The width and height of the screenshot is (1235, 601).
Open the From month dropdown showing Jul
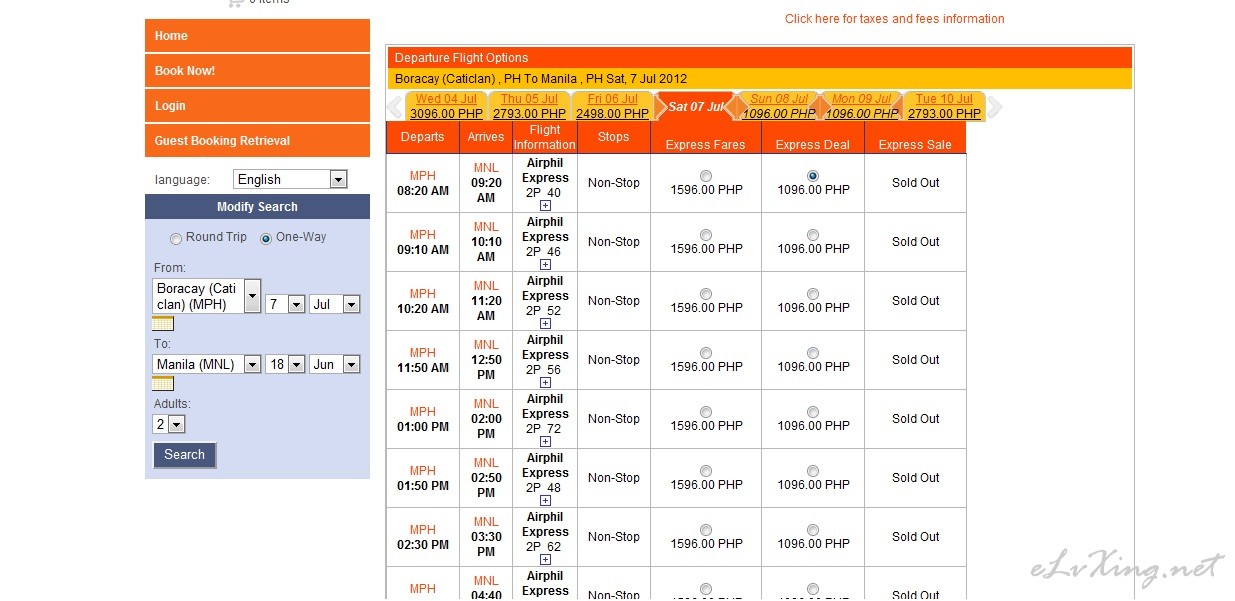[334, 304]
